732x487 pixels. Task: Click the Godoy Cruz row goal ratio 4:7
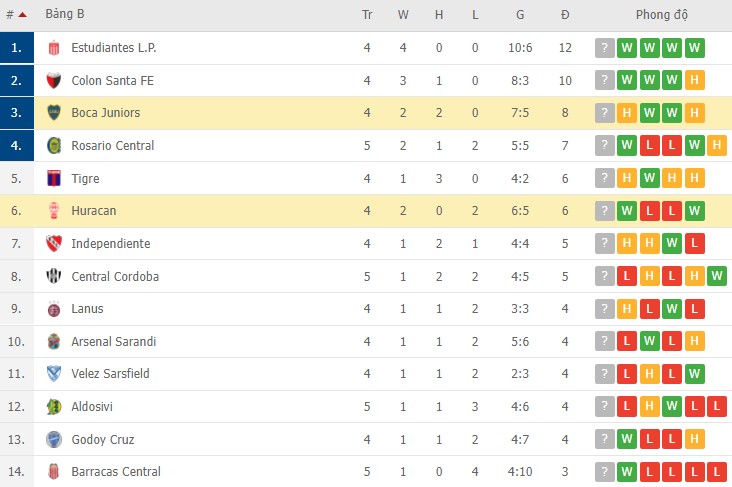pyautogui.click(x=520, y=439)
